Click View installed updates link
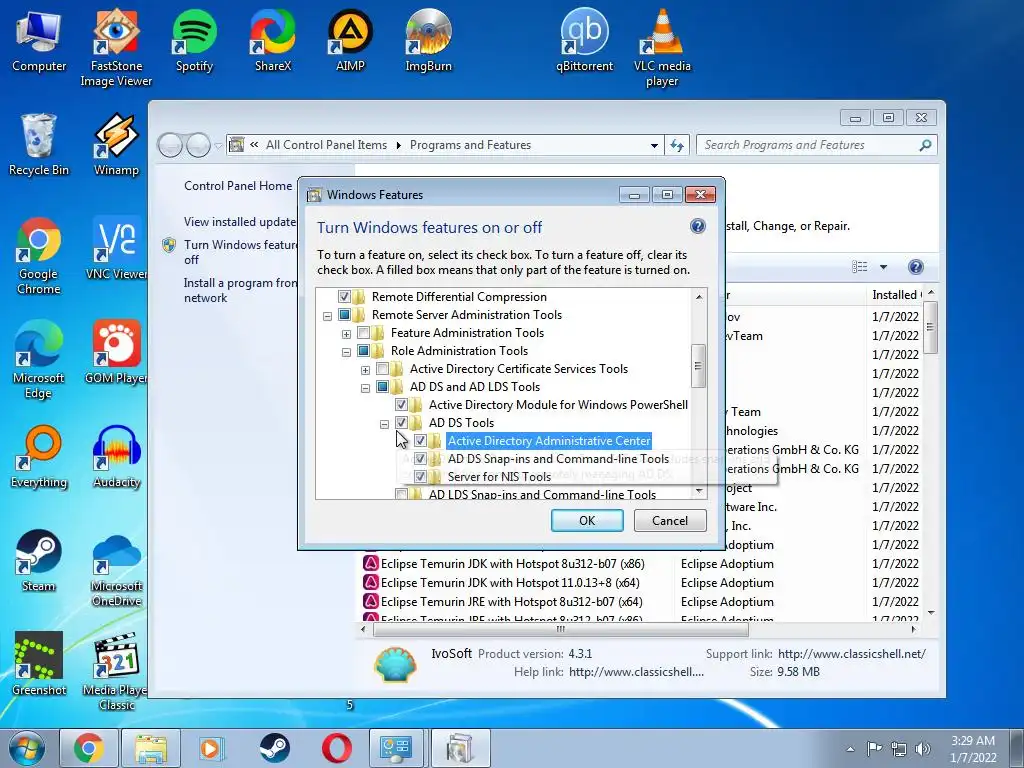Viewport: 1024px width, 768px height. [x=240, y=222]
